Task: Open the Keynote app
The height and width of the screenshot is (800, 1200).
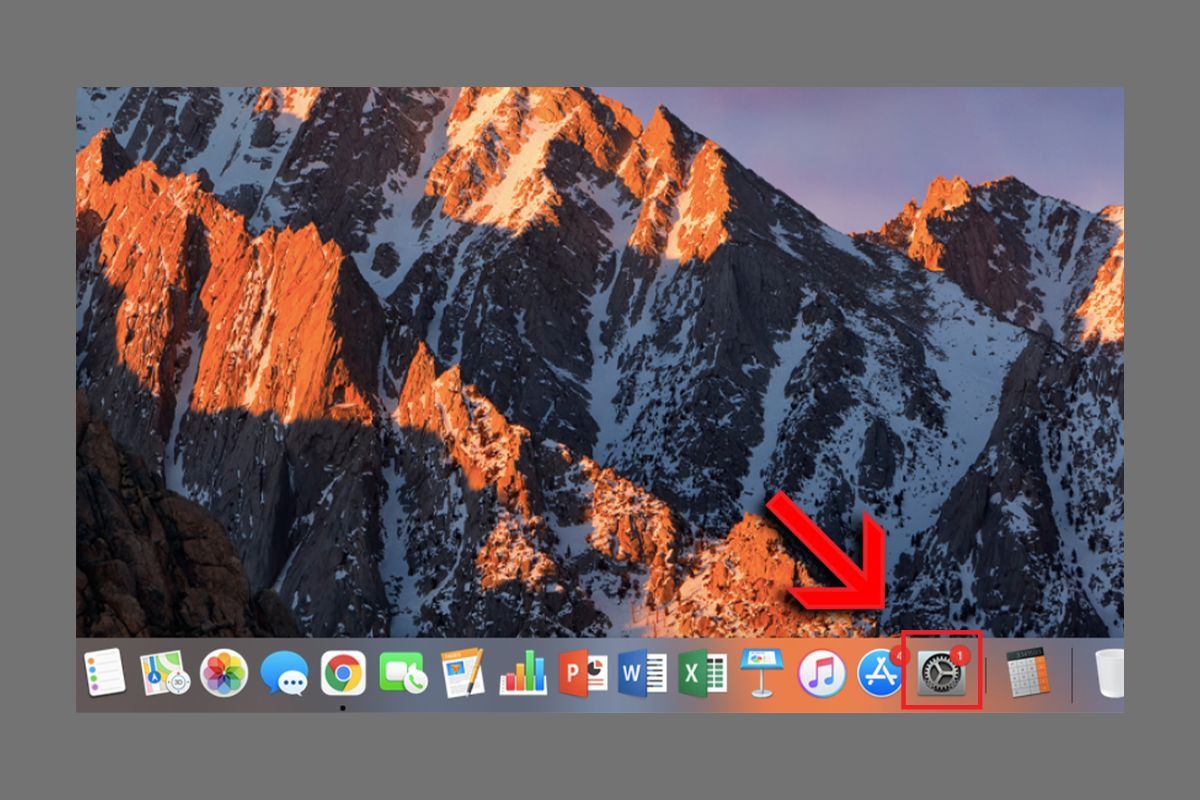Action: pyautogui.click(x=762, y=673)
